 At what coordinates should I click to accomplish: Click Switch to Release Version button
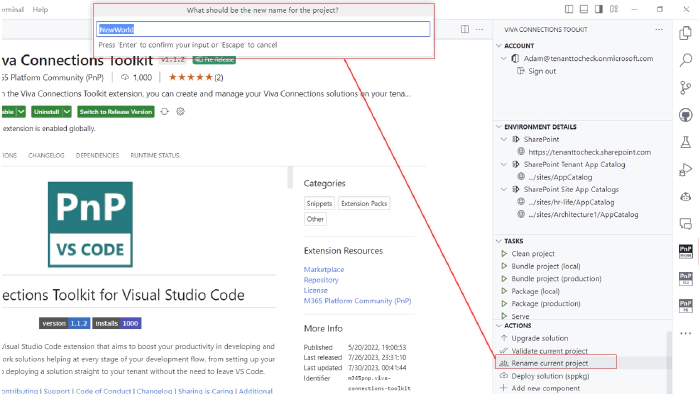(x=116, y=112)
